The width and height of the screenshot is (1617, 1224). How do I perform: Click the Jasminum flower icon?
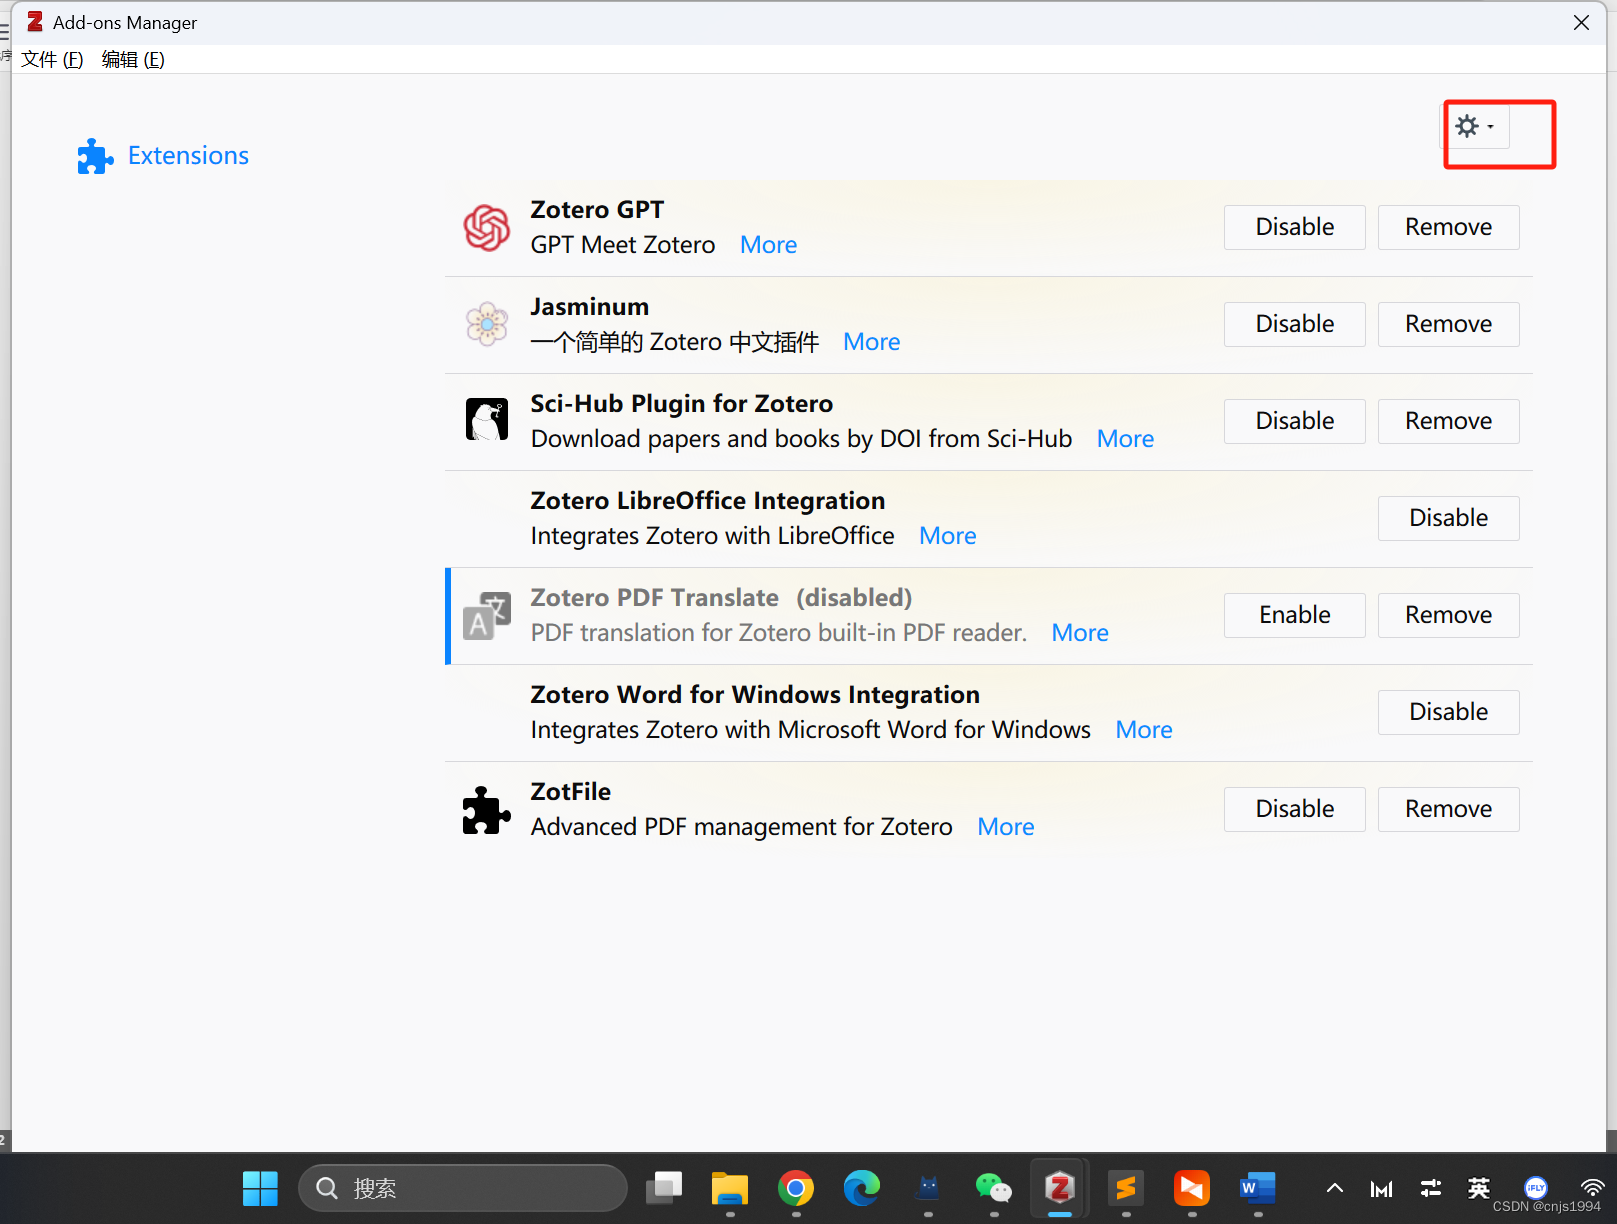click(x=487, y=324)
